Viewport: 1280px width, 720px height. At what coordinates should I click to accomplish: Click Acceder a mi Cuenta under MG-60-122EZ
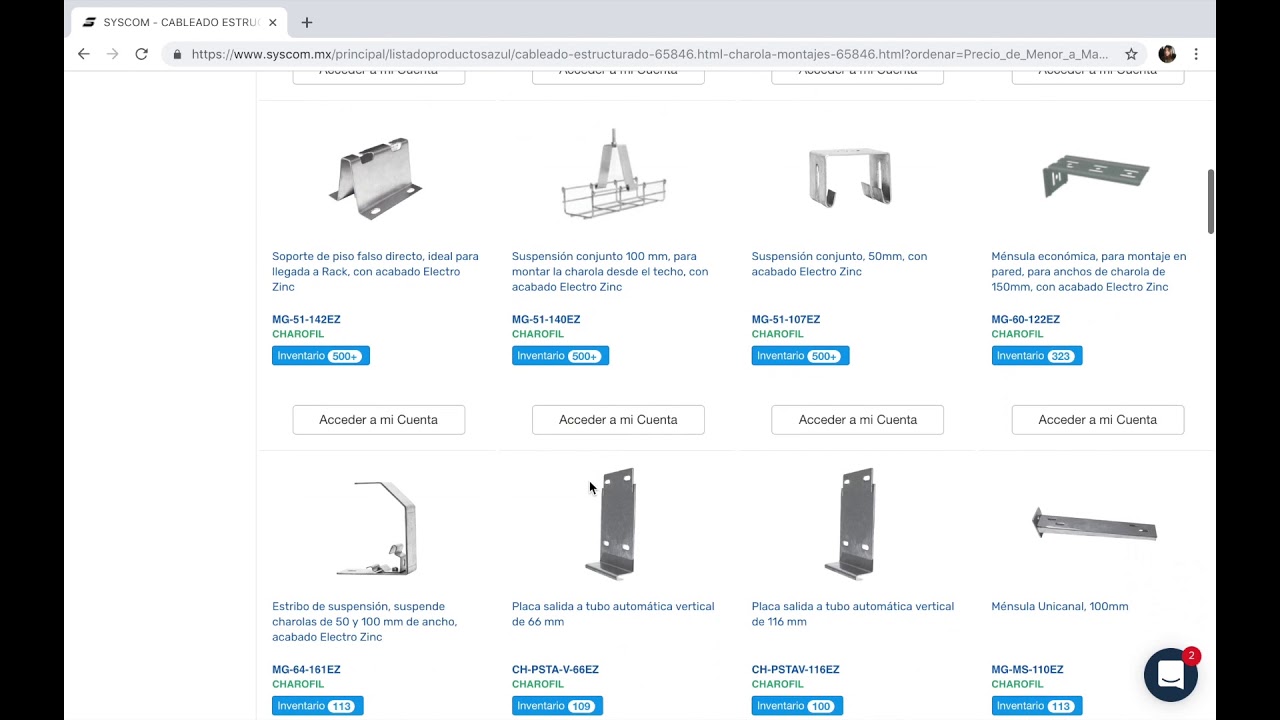point(1097,420)
